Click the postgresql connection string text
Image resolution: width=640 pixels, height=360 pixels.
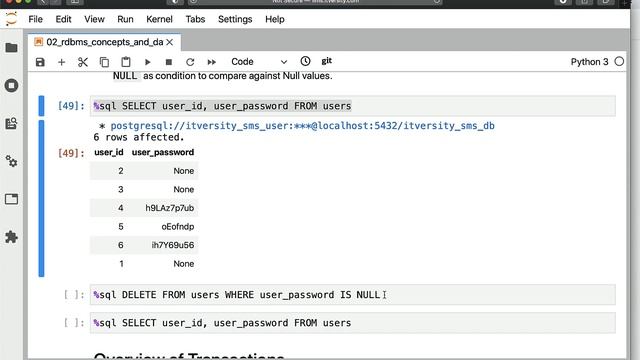coord(302,126)
